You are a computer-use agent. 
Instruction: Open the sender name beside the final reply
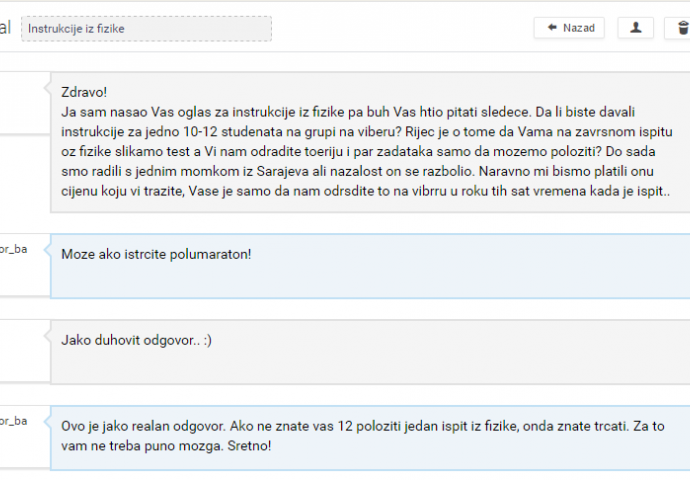(14, 420)
